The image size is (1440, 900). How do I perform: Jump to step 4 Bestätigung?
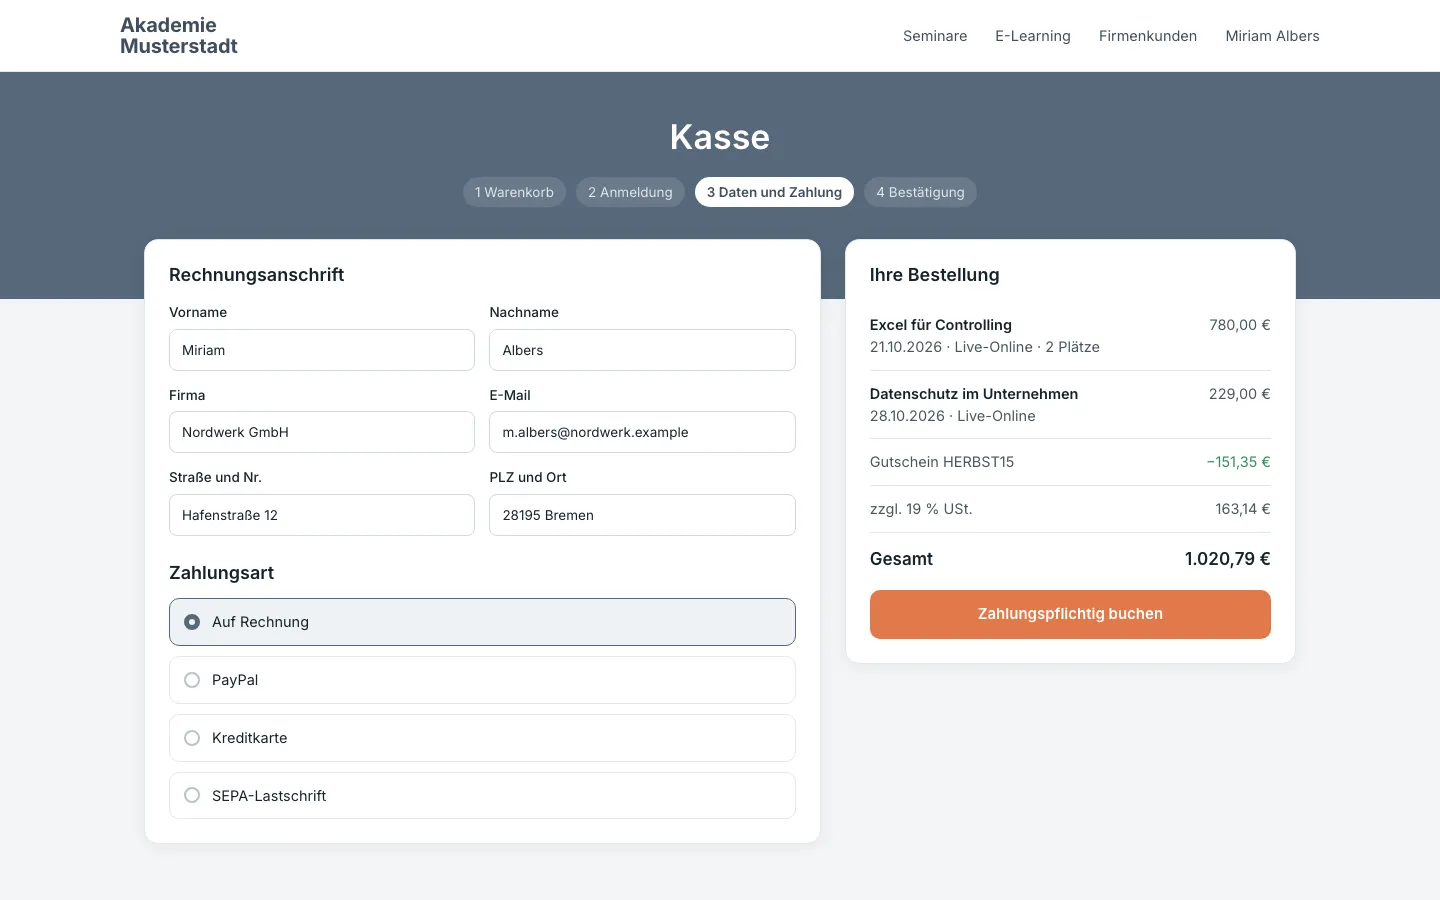920,192
